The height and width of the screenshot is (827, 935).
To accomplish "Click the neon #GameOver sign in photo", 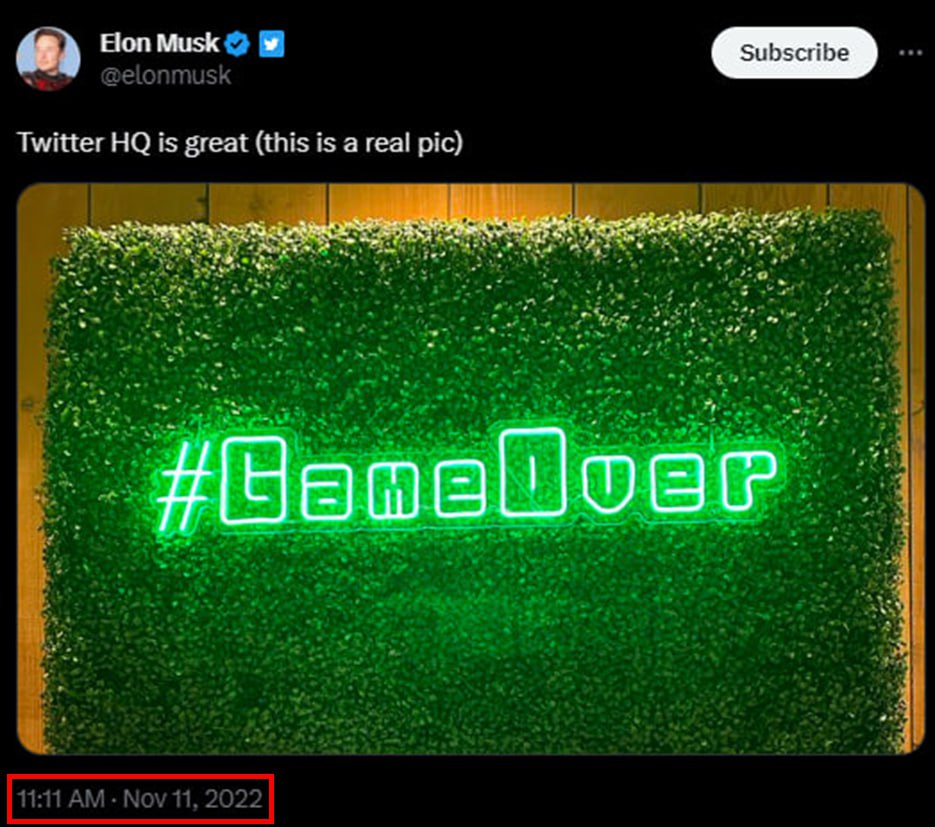I will [469, 482].
